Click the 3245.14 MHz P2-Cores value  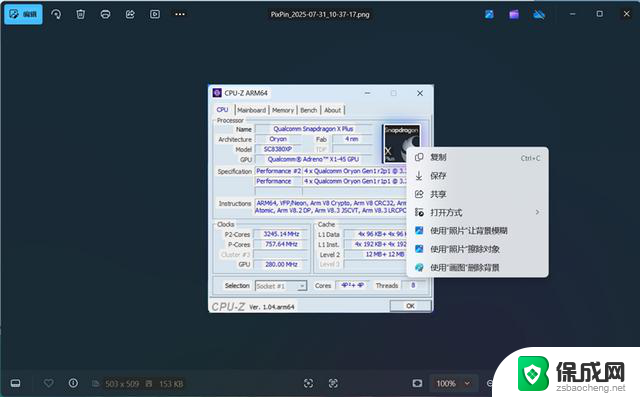pyautogui.click(x=281, y=234)
